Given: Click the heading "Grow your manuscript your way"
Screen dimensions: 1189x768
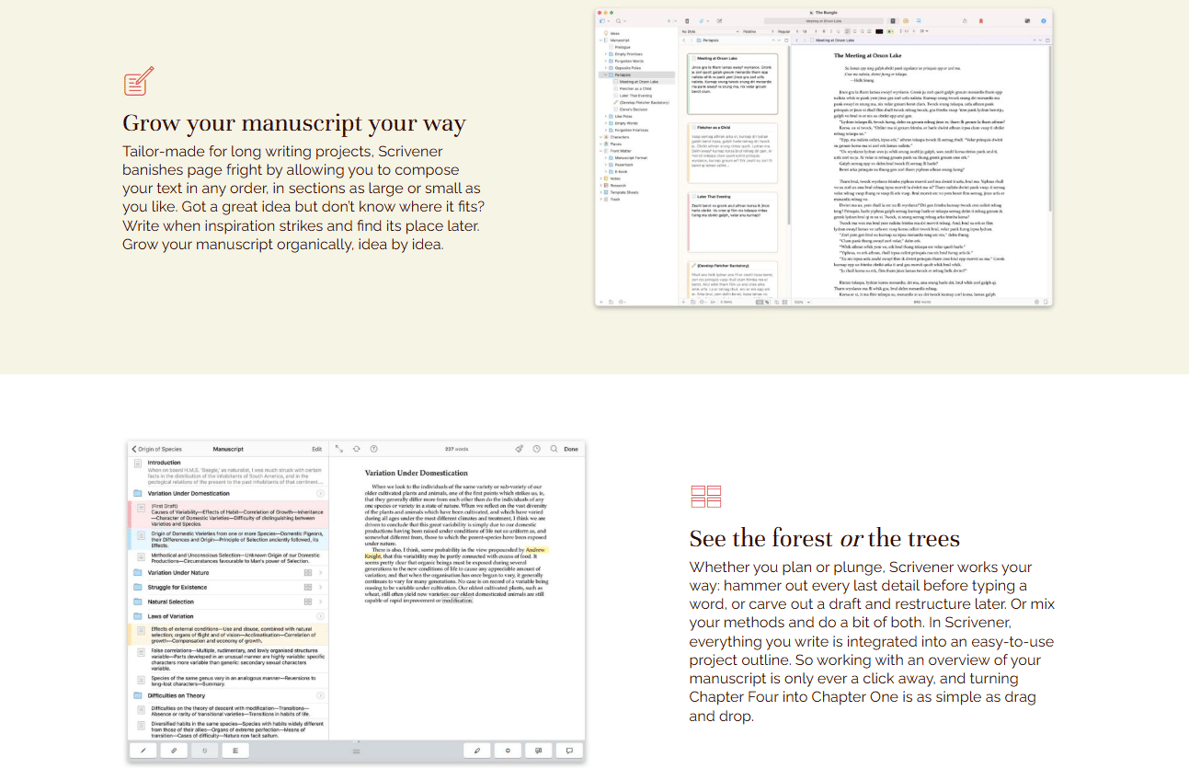Looking at the screenshot, I should (294, 122).
